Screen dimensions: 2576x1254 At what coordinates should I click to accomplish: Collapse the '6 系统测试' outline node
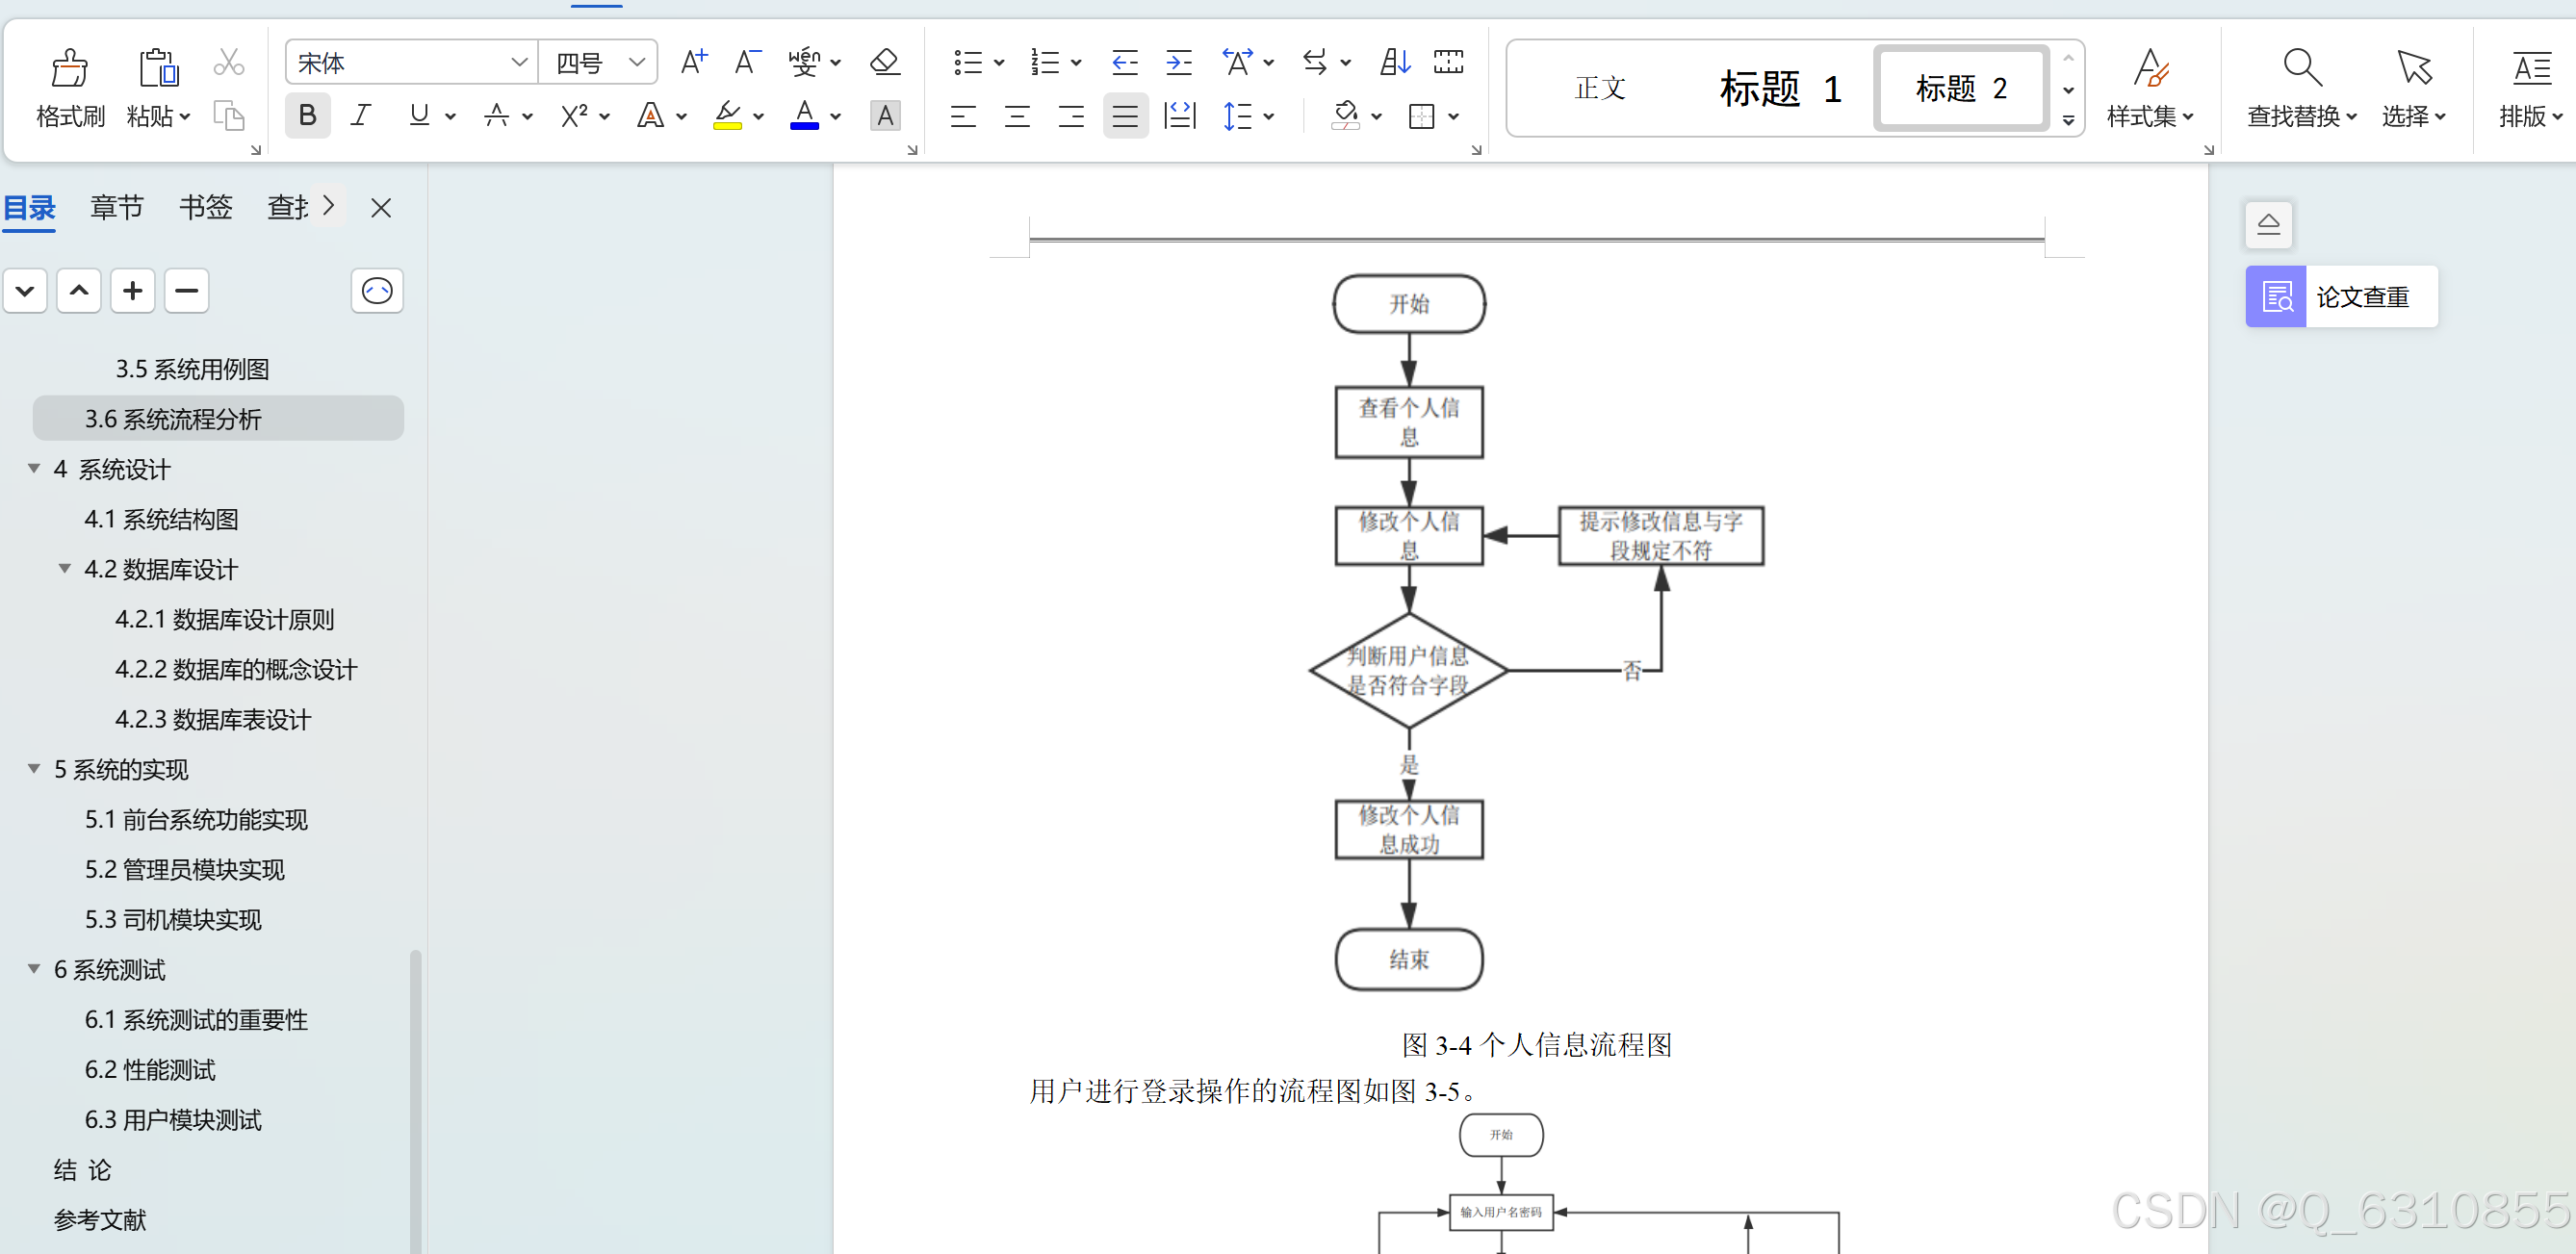(34, 968)
